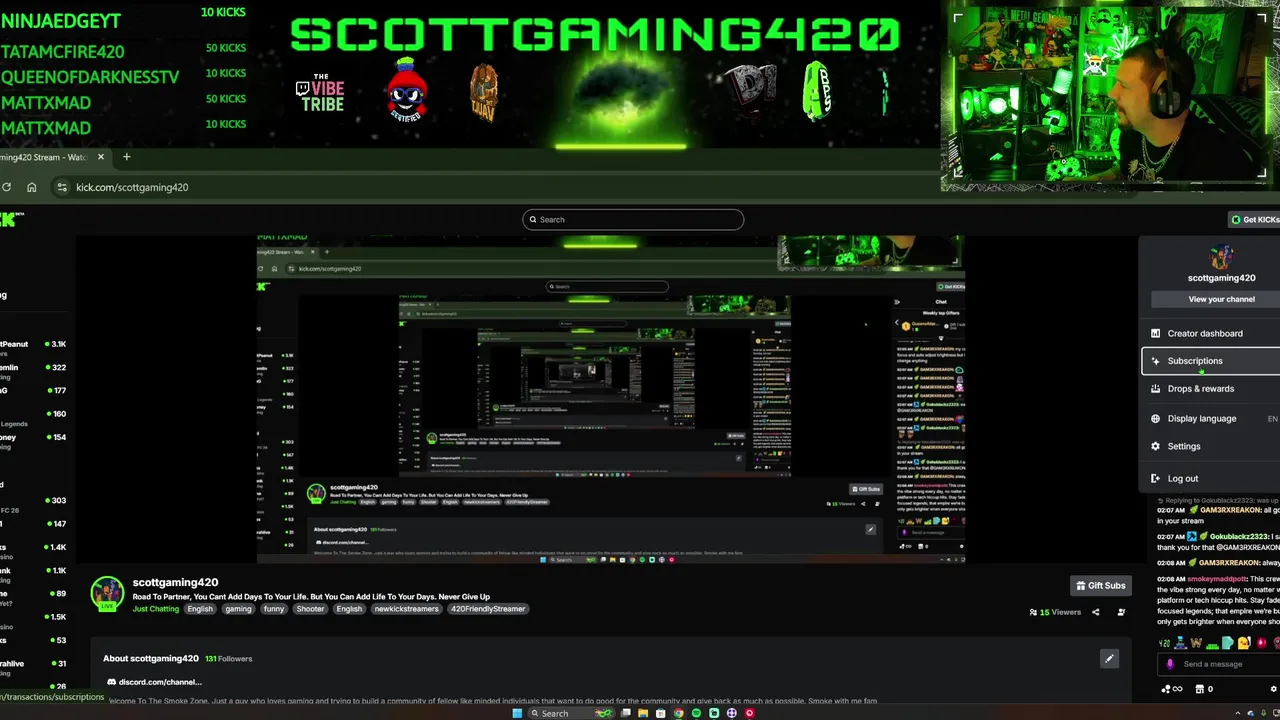Open Google Chrome from the taskbar
This screenshot has width=1280, height=720.
pos(678,713)
